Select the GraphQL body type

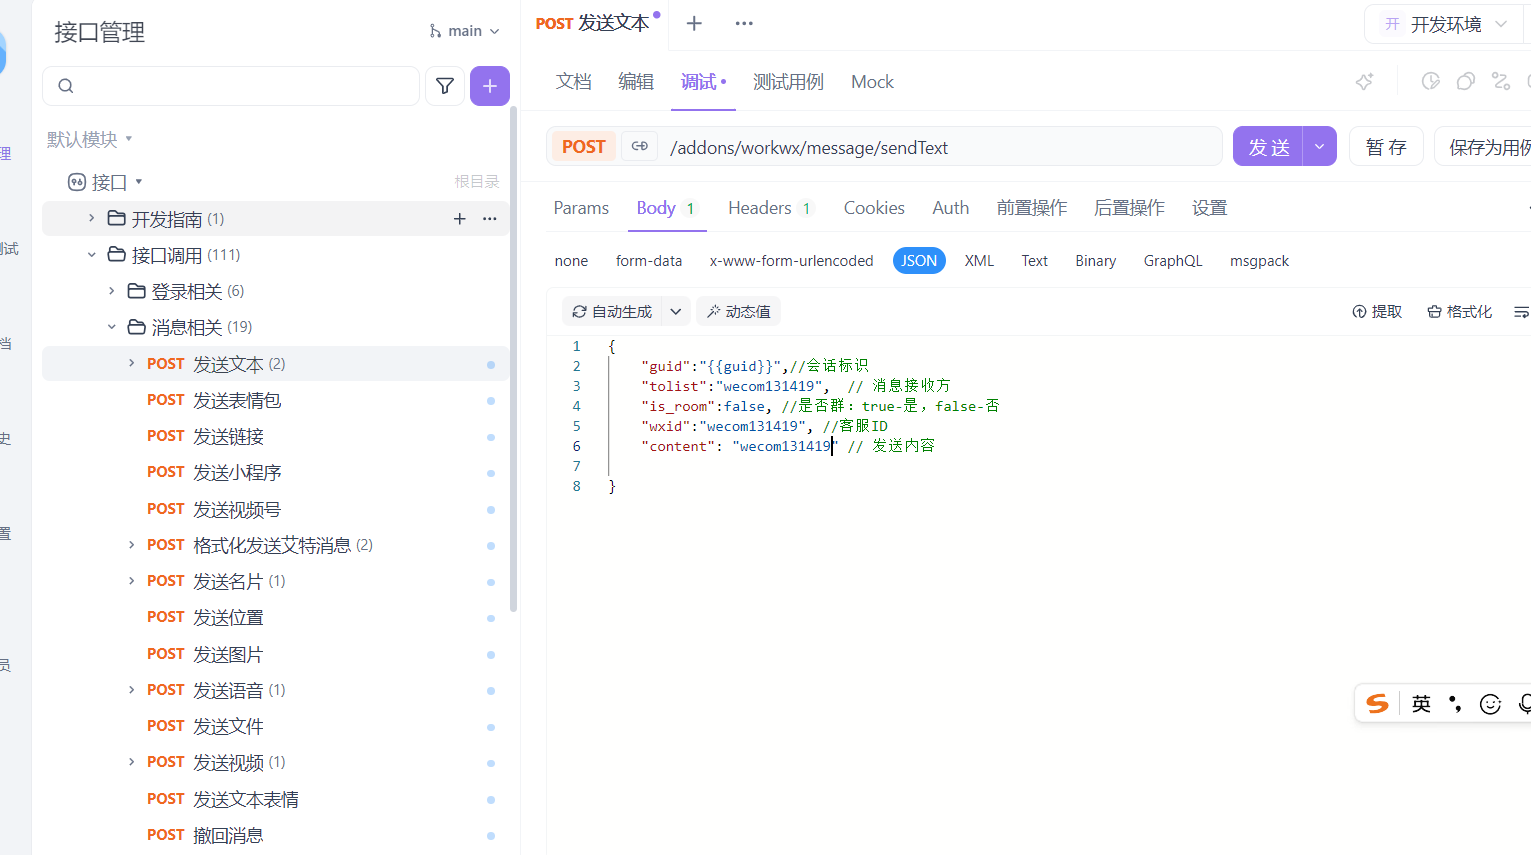pyautogui.click(x=1173, y=261)
